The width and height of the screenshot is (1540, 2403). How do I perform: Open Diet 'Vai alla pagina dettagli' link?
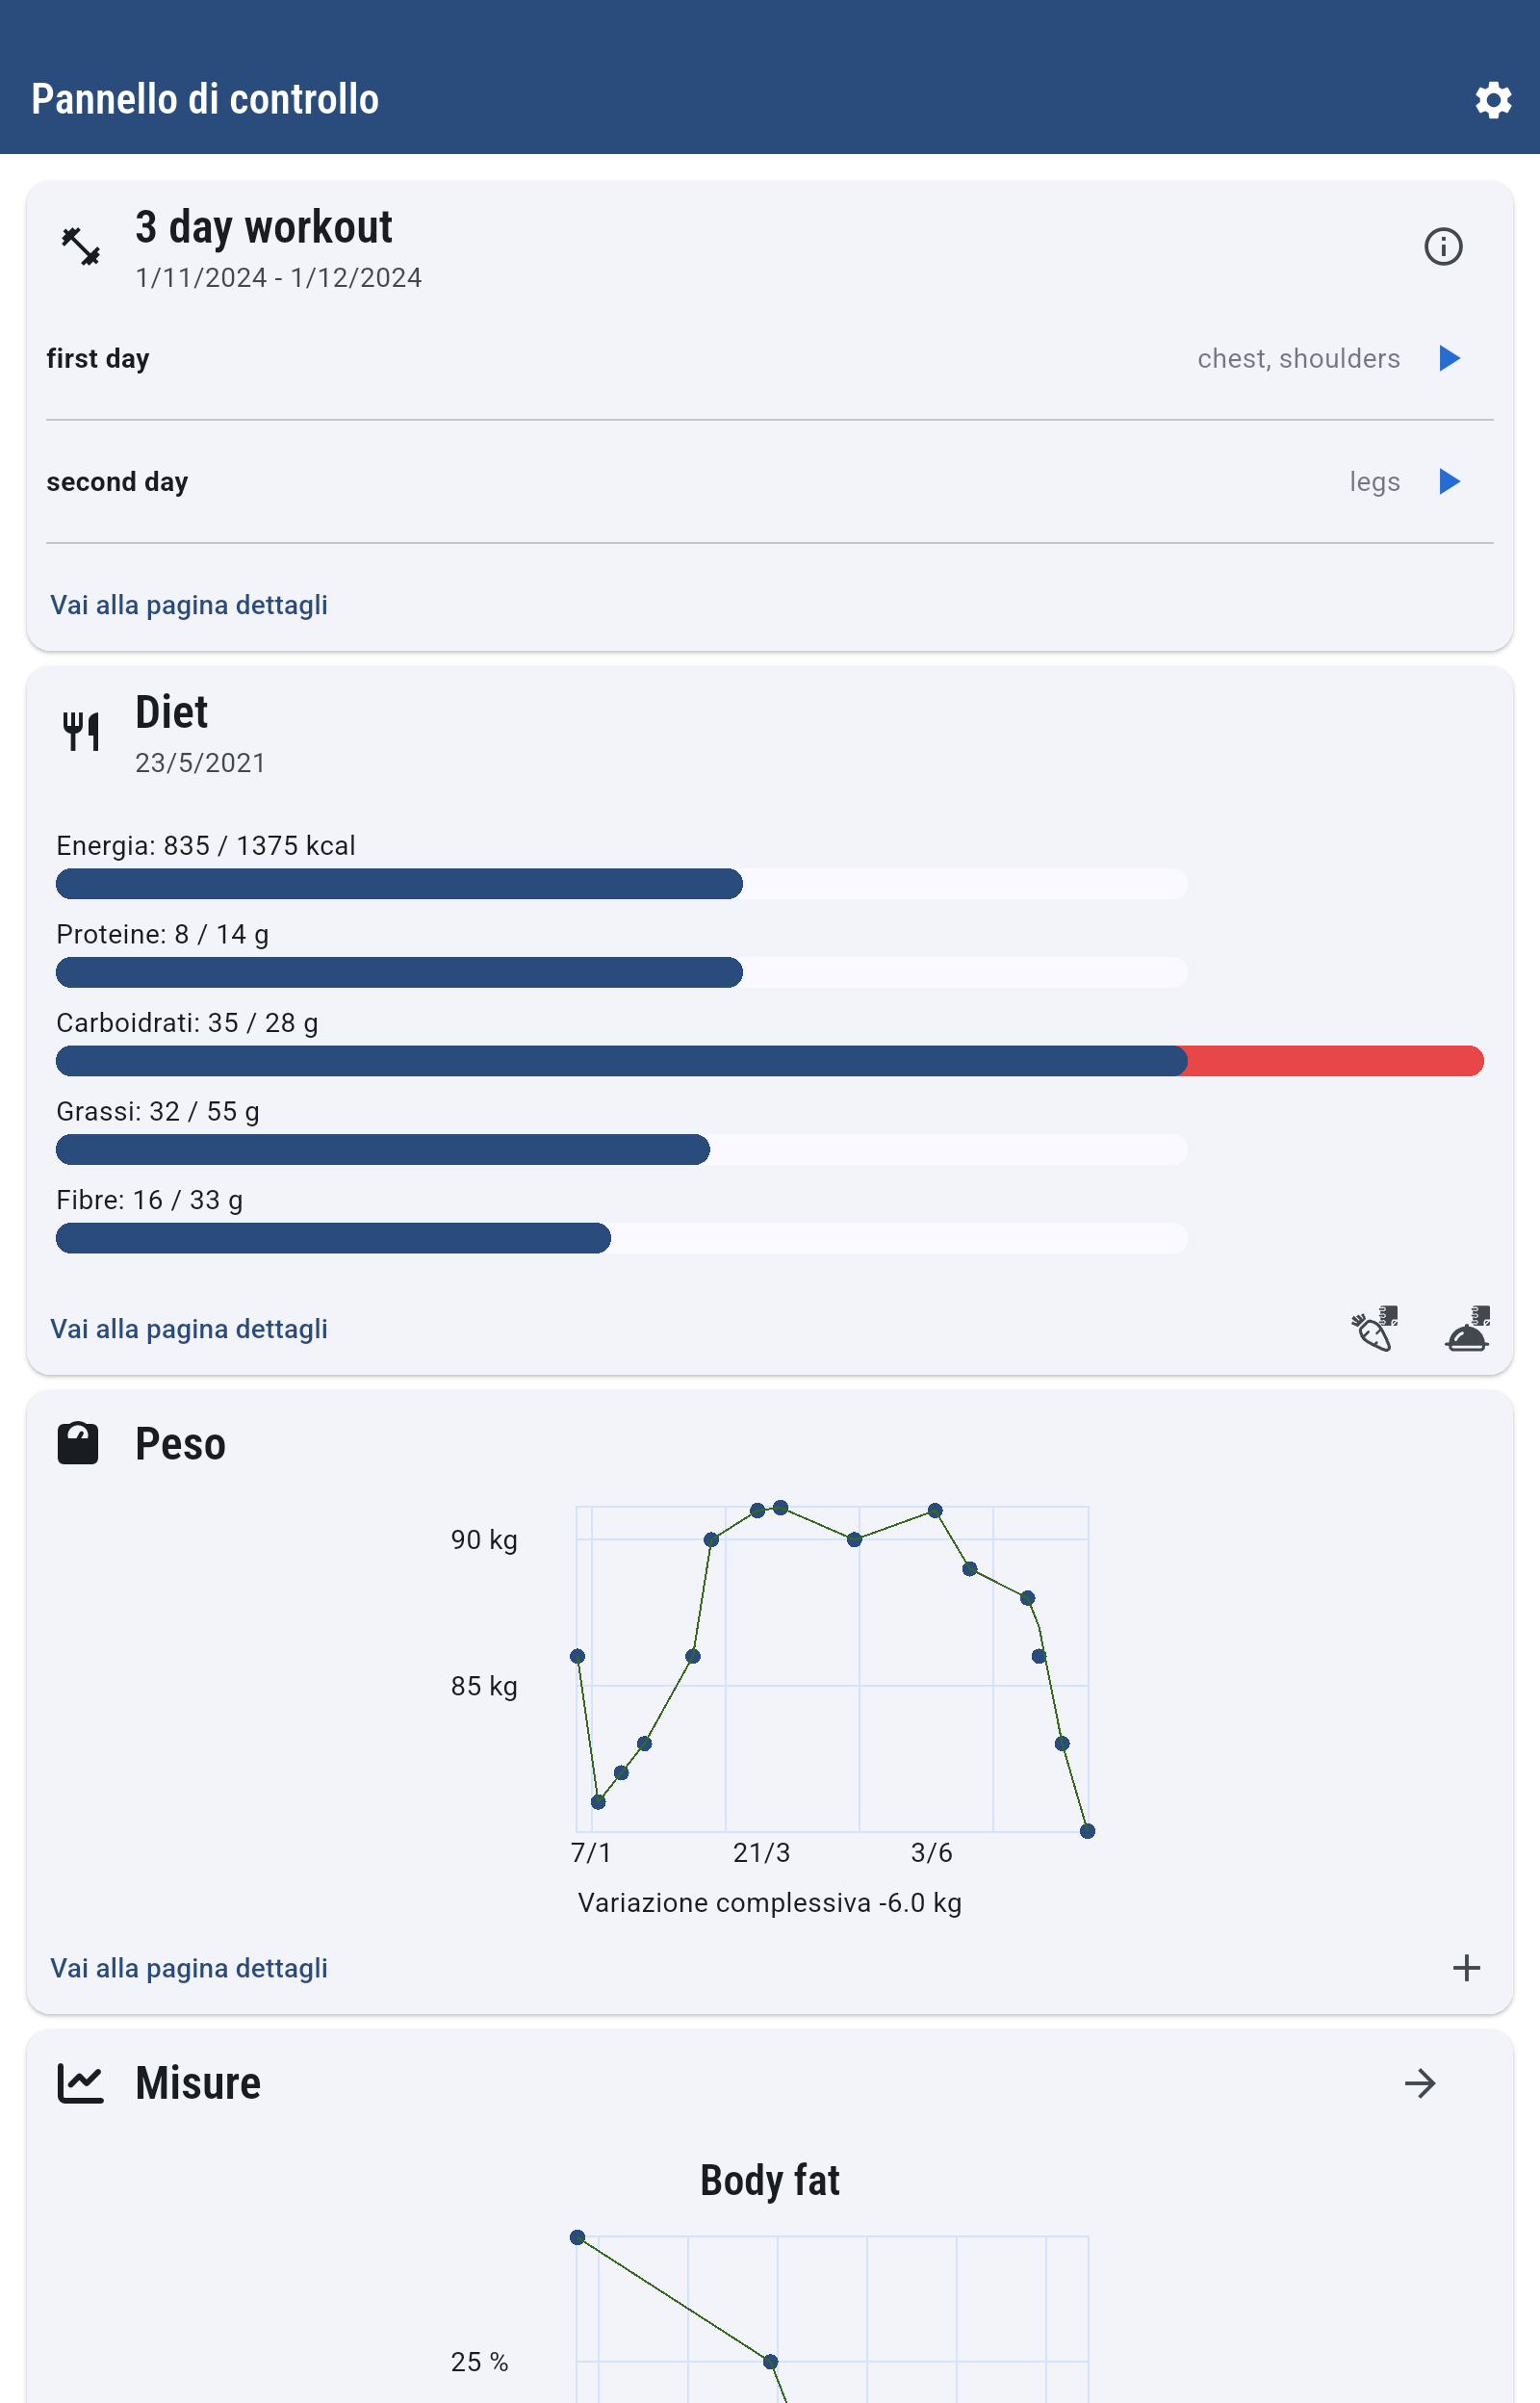189,1329
